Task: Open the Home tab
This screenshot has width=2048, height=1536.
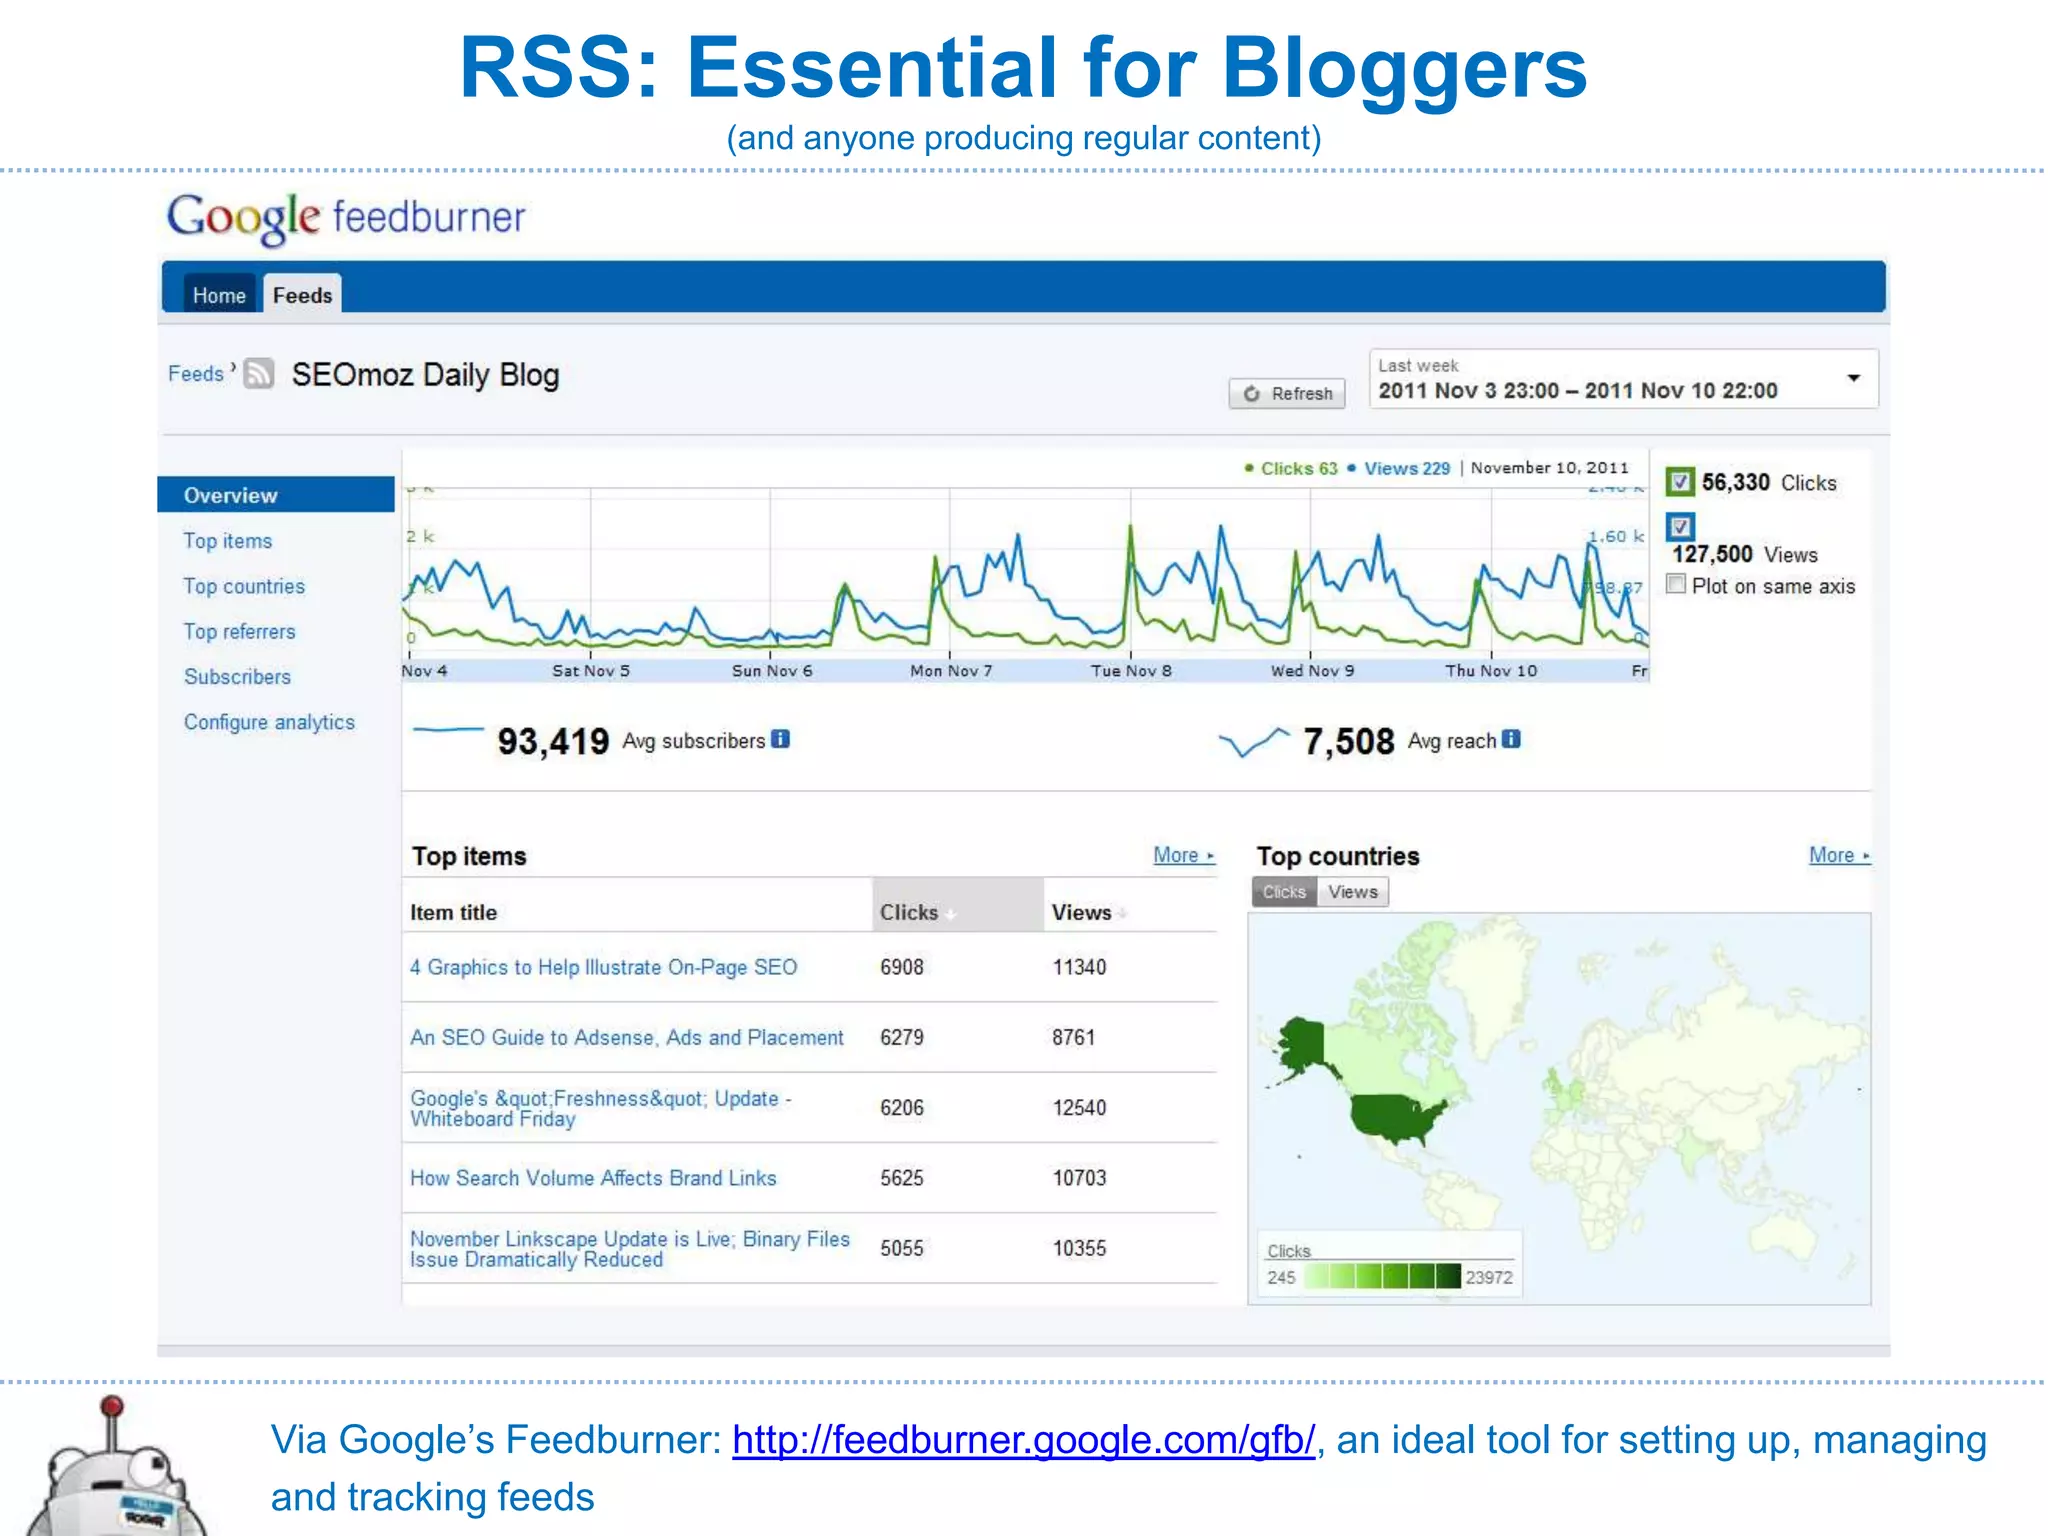Action: 219,295
